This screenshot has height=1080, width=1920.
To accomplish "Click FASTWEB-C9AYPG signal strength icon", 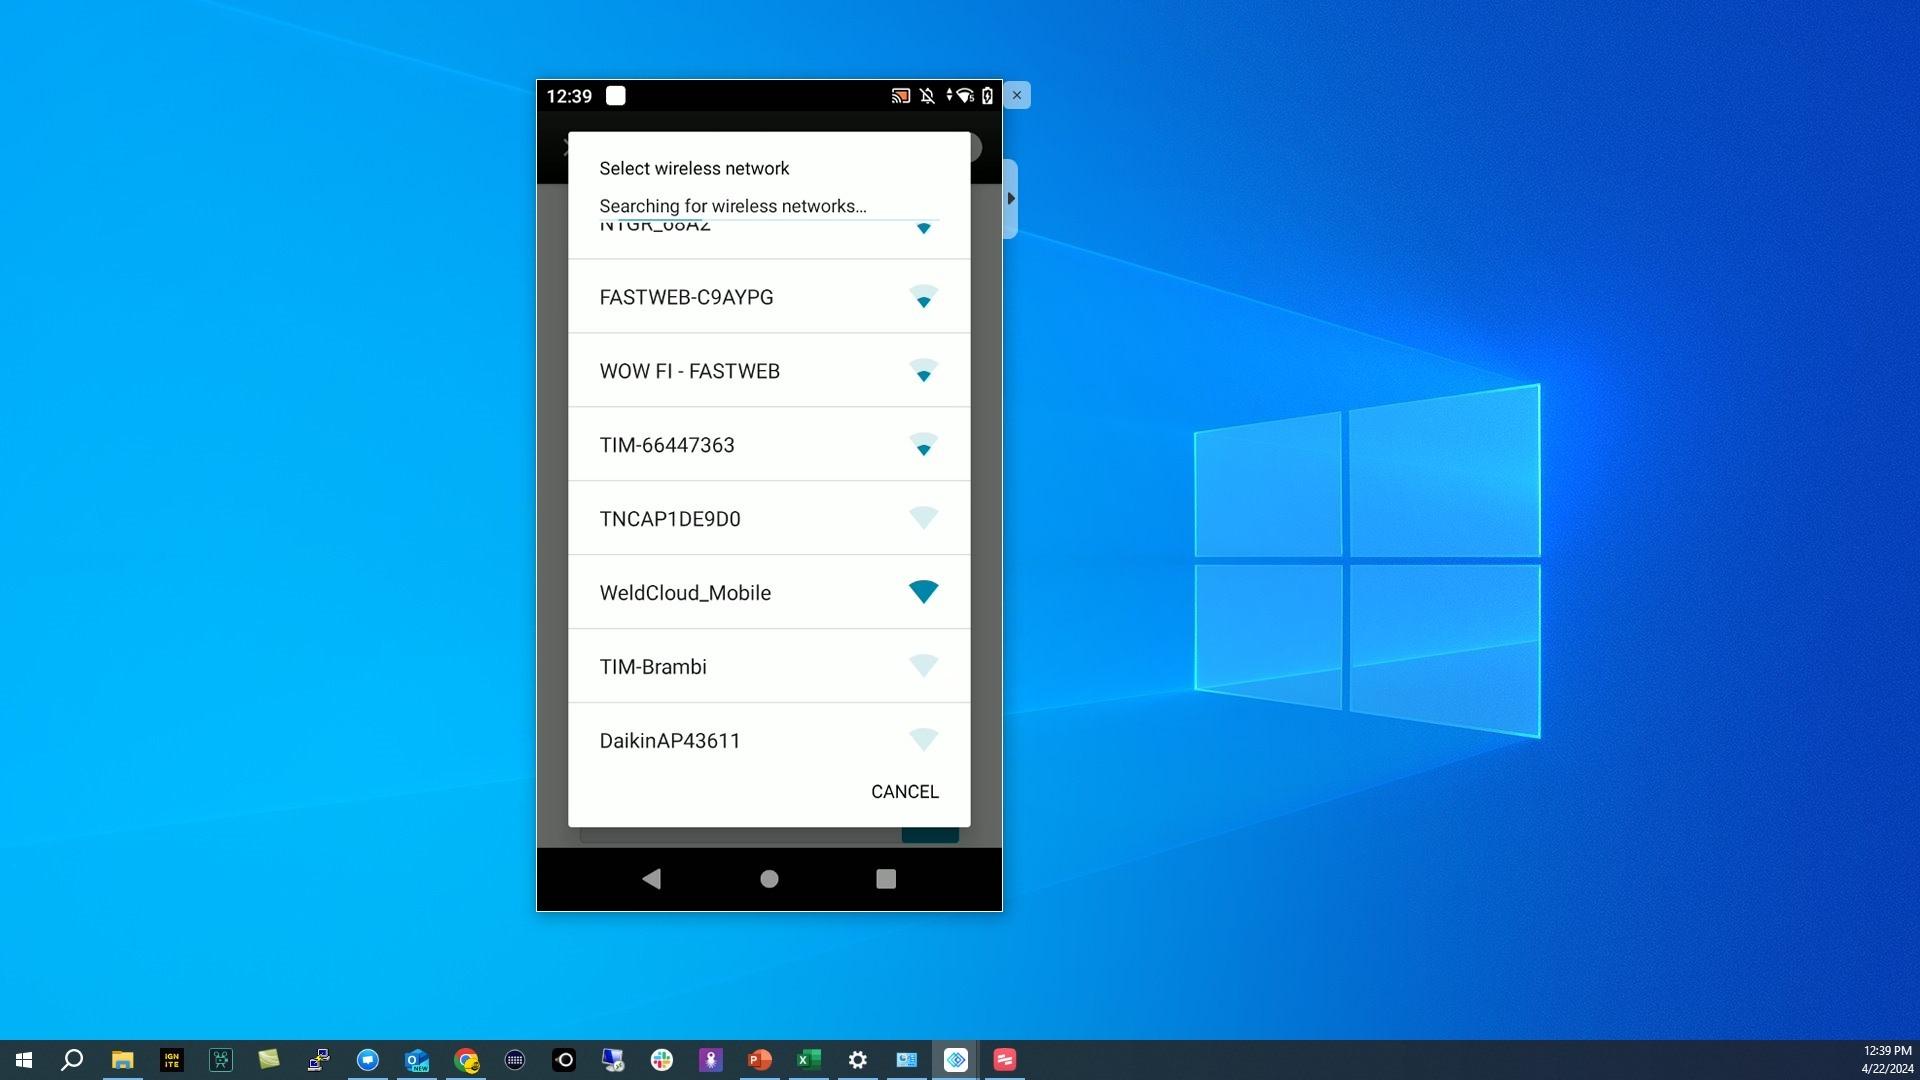I will coord(923,296).
